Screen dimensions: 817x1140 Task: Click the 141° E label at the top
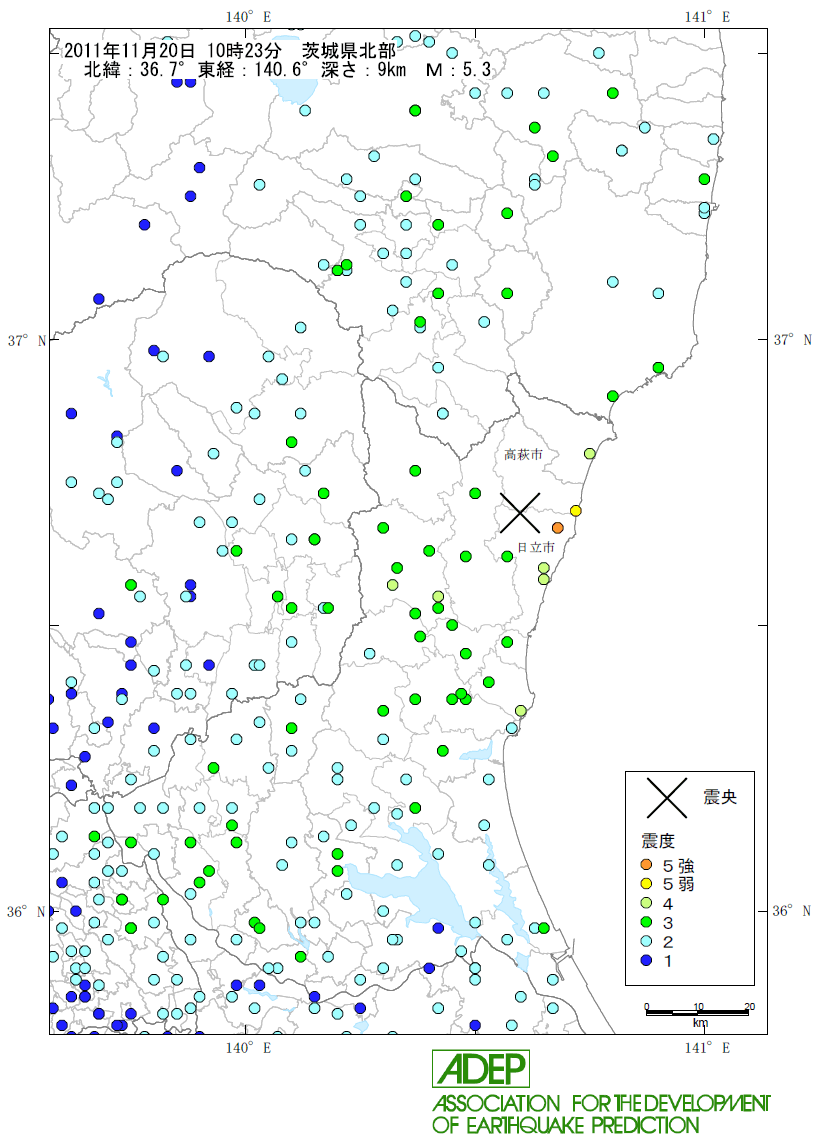(x=707, y=17)
